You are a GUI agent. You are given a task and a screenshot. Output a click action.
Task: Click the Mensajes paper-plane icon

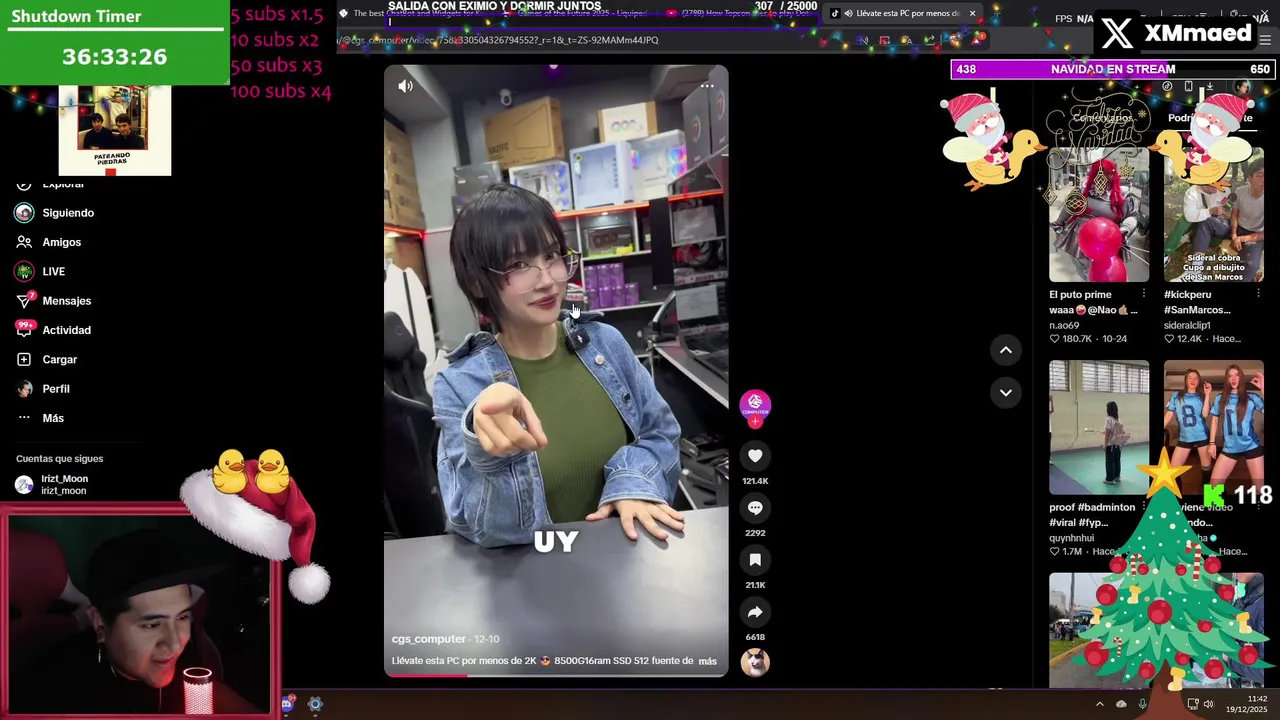24,301
